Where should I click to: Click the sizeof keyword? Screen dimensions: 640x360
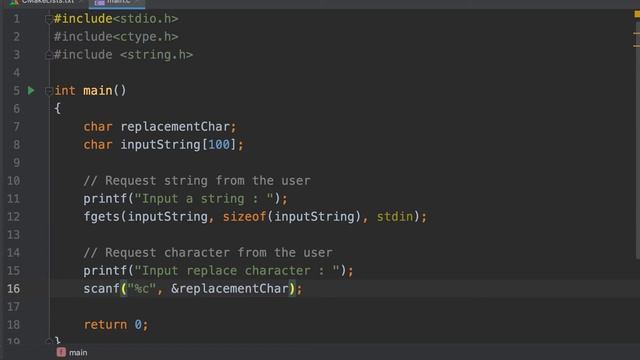click(244, 216)
